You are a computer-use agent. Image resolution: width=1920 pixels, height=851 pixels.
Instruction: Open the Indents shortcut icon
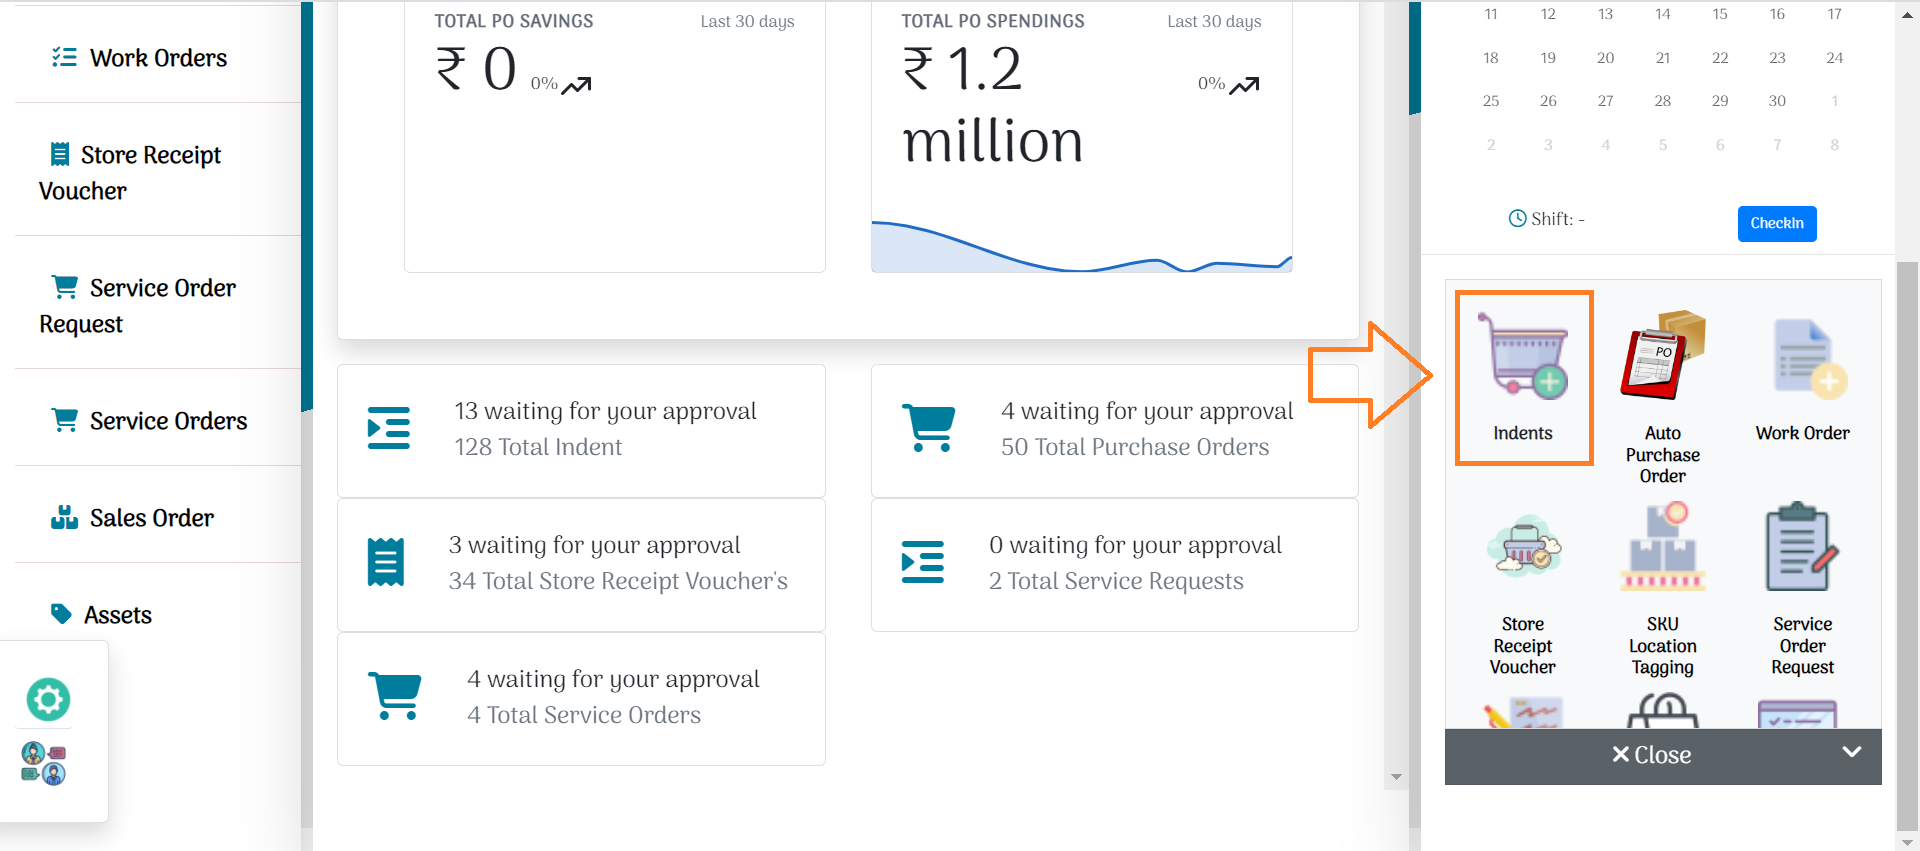[x=1523, y=360]
